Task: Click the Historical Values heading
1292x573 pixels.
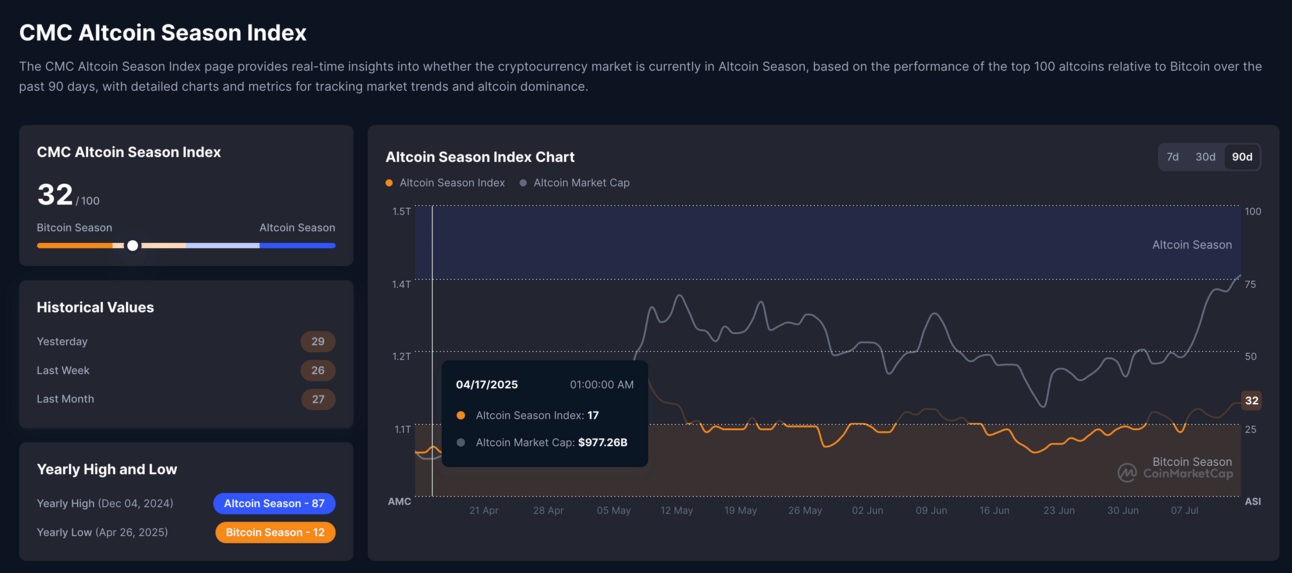Action: coord(96,308)
